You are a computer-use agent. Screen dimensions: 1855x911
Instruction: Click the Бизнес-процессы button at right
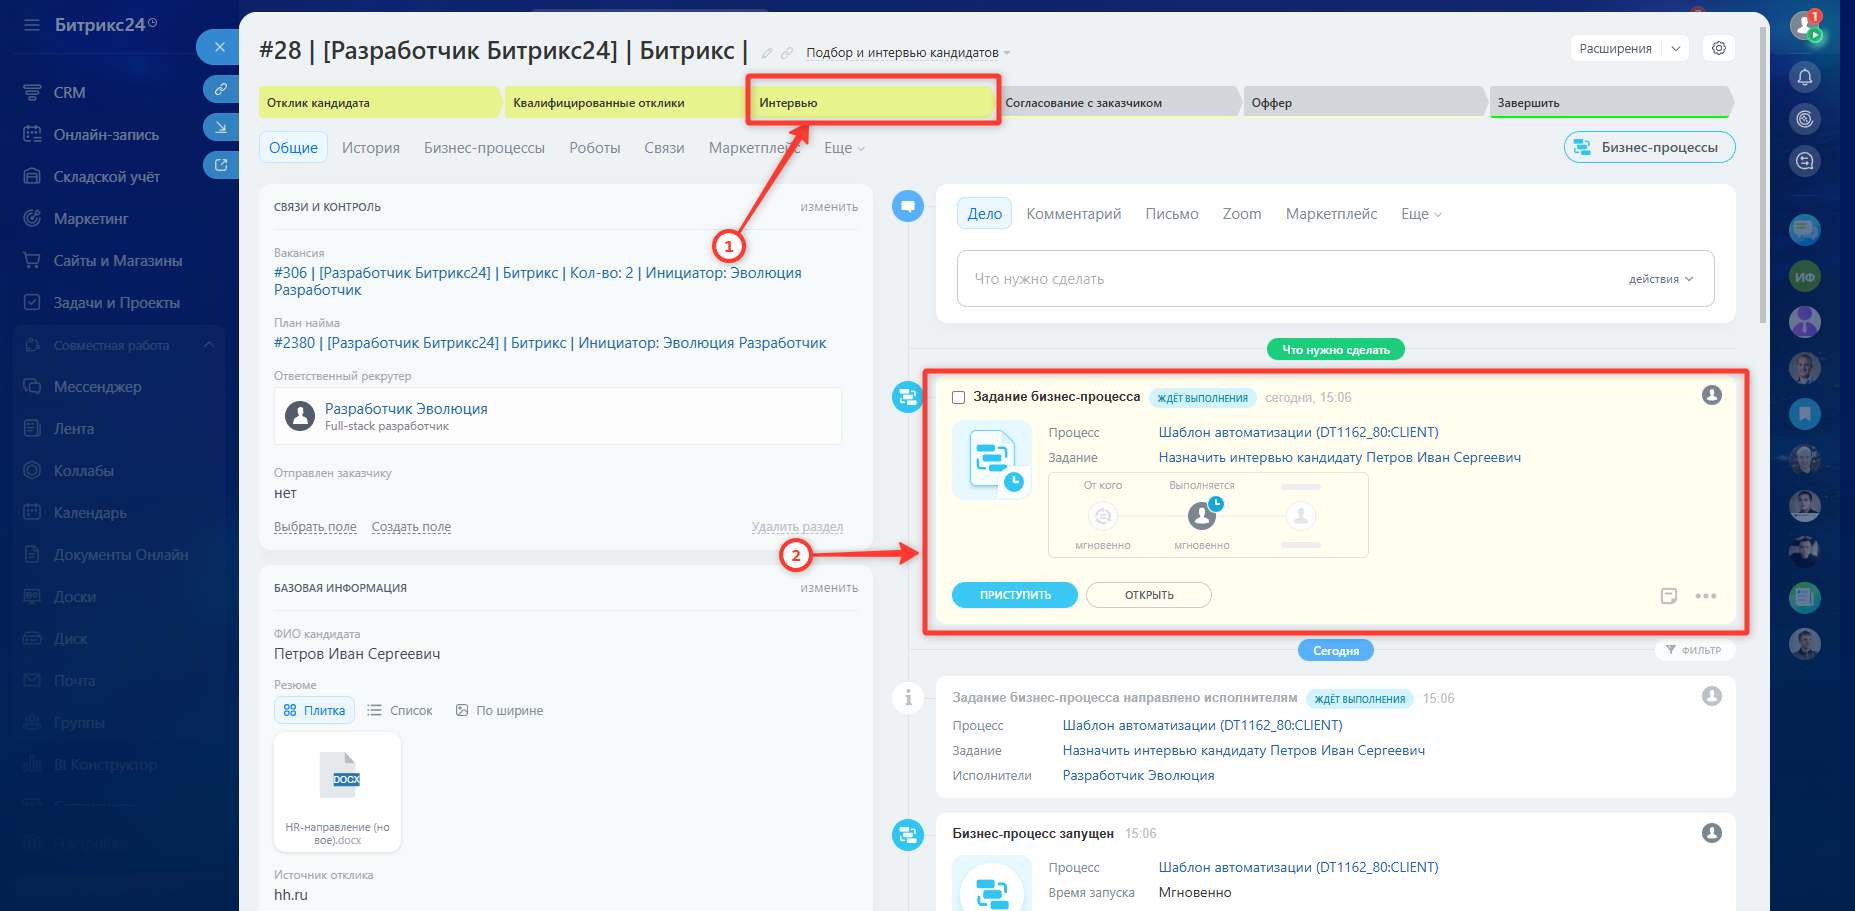(x=1650, y=147)
